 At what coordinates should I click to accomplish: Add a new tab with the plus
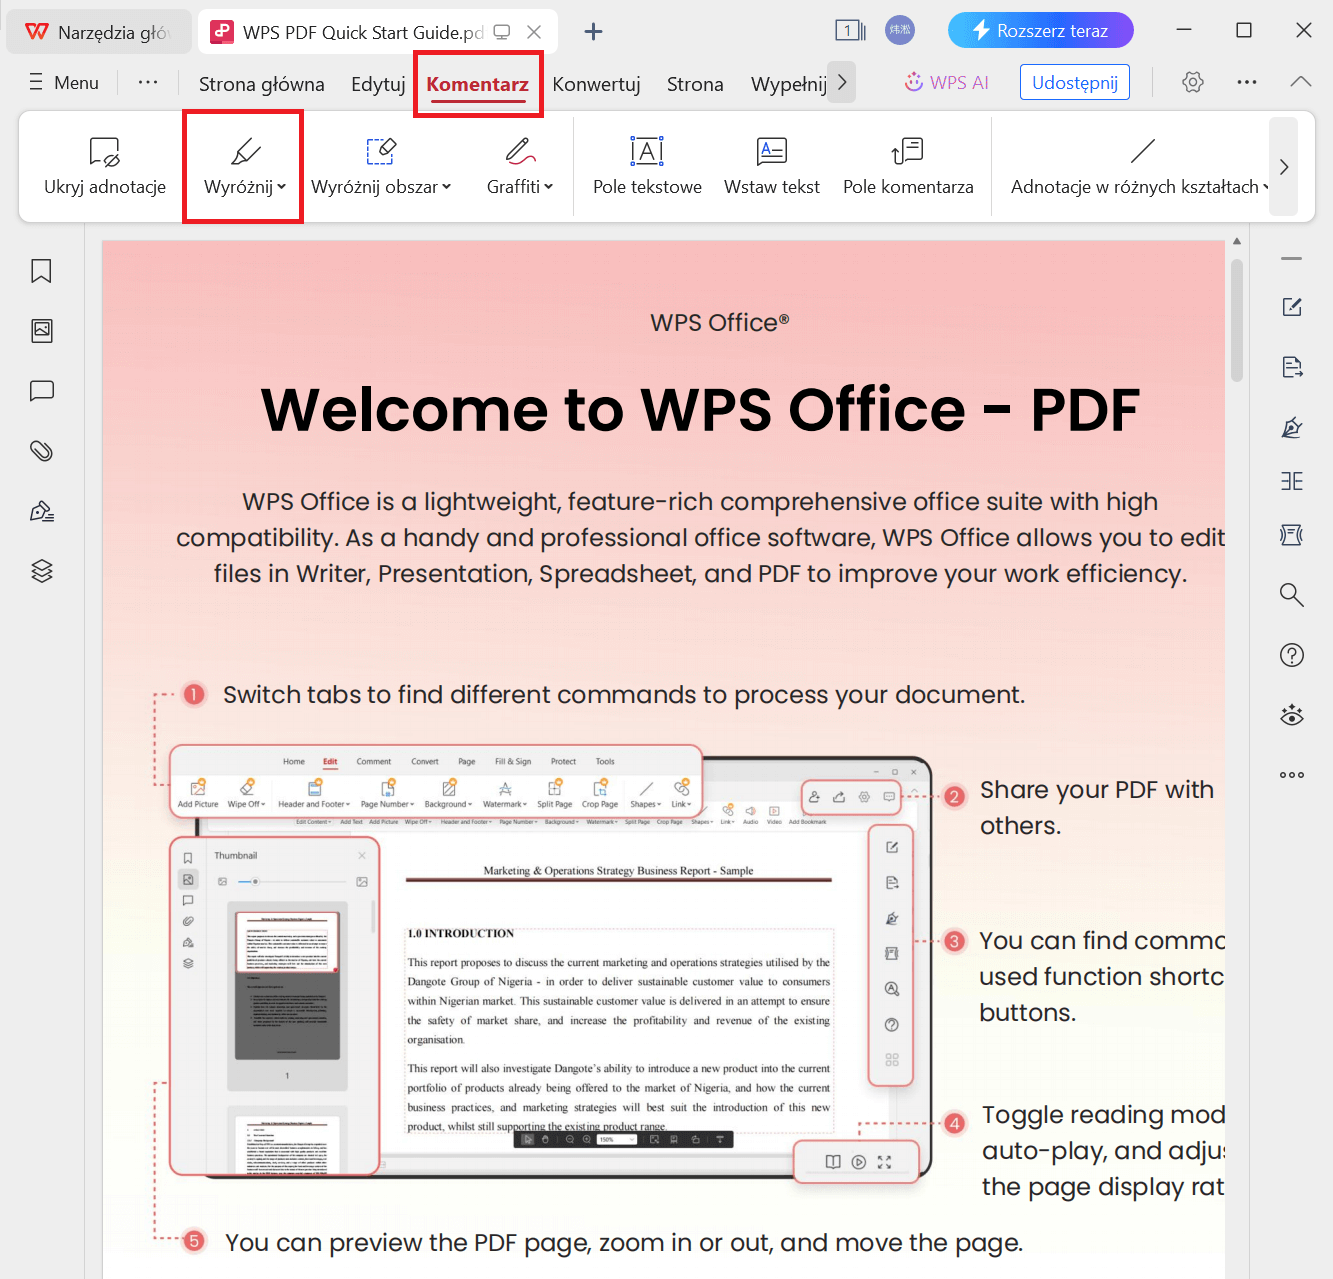[x=593, y=31]
